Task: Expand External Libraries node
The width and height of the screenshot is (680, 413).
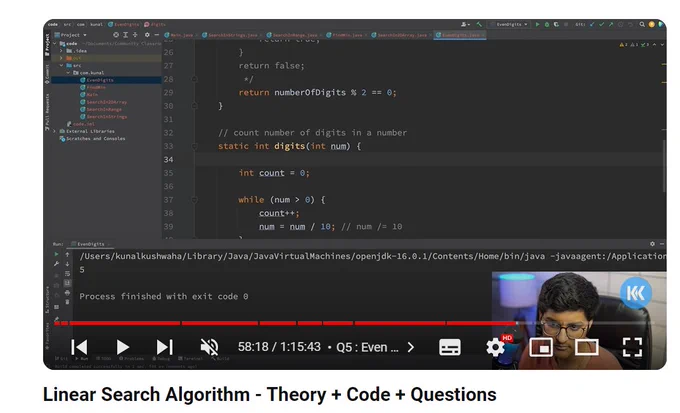Action: click(54, 131)
